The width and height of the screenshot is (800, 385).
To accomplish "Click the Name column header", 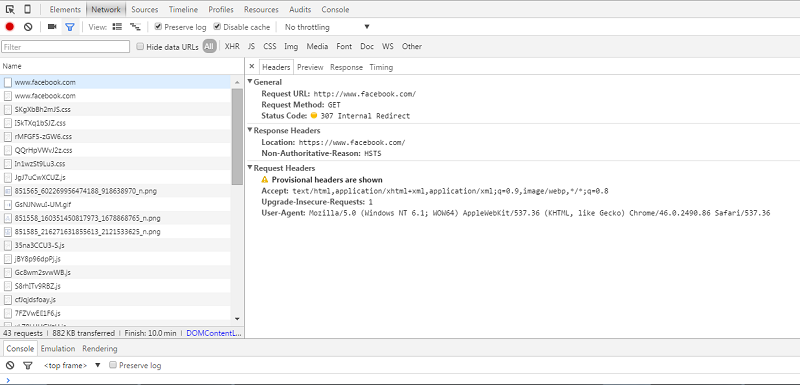I will point(122,66).
